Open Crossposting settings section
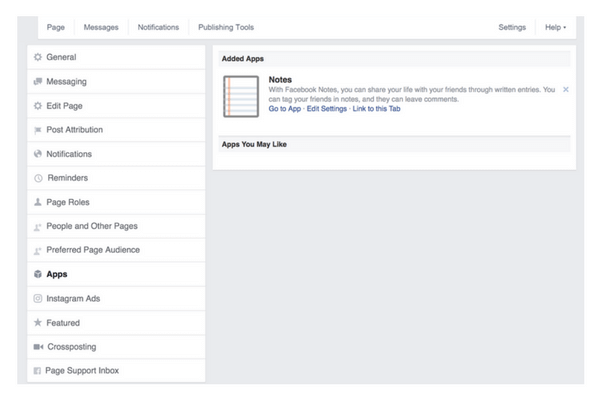 116,347
